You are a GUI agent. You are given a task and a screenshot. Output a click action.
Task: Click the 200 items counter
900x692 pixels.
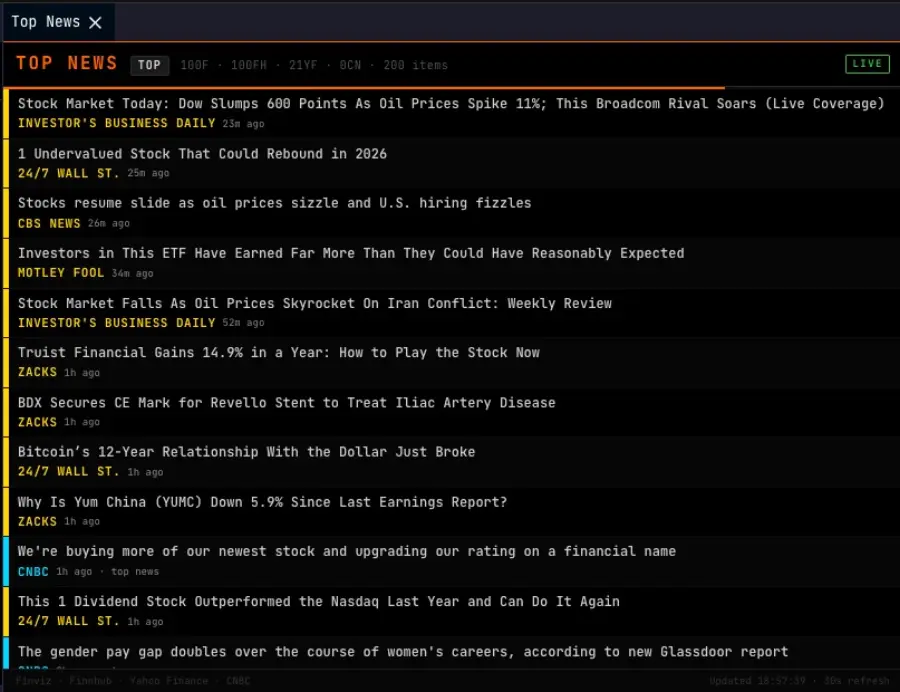point(415,65)
